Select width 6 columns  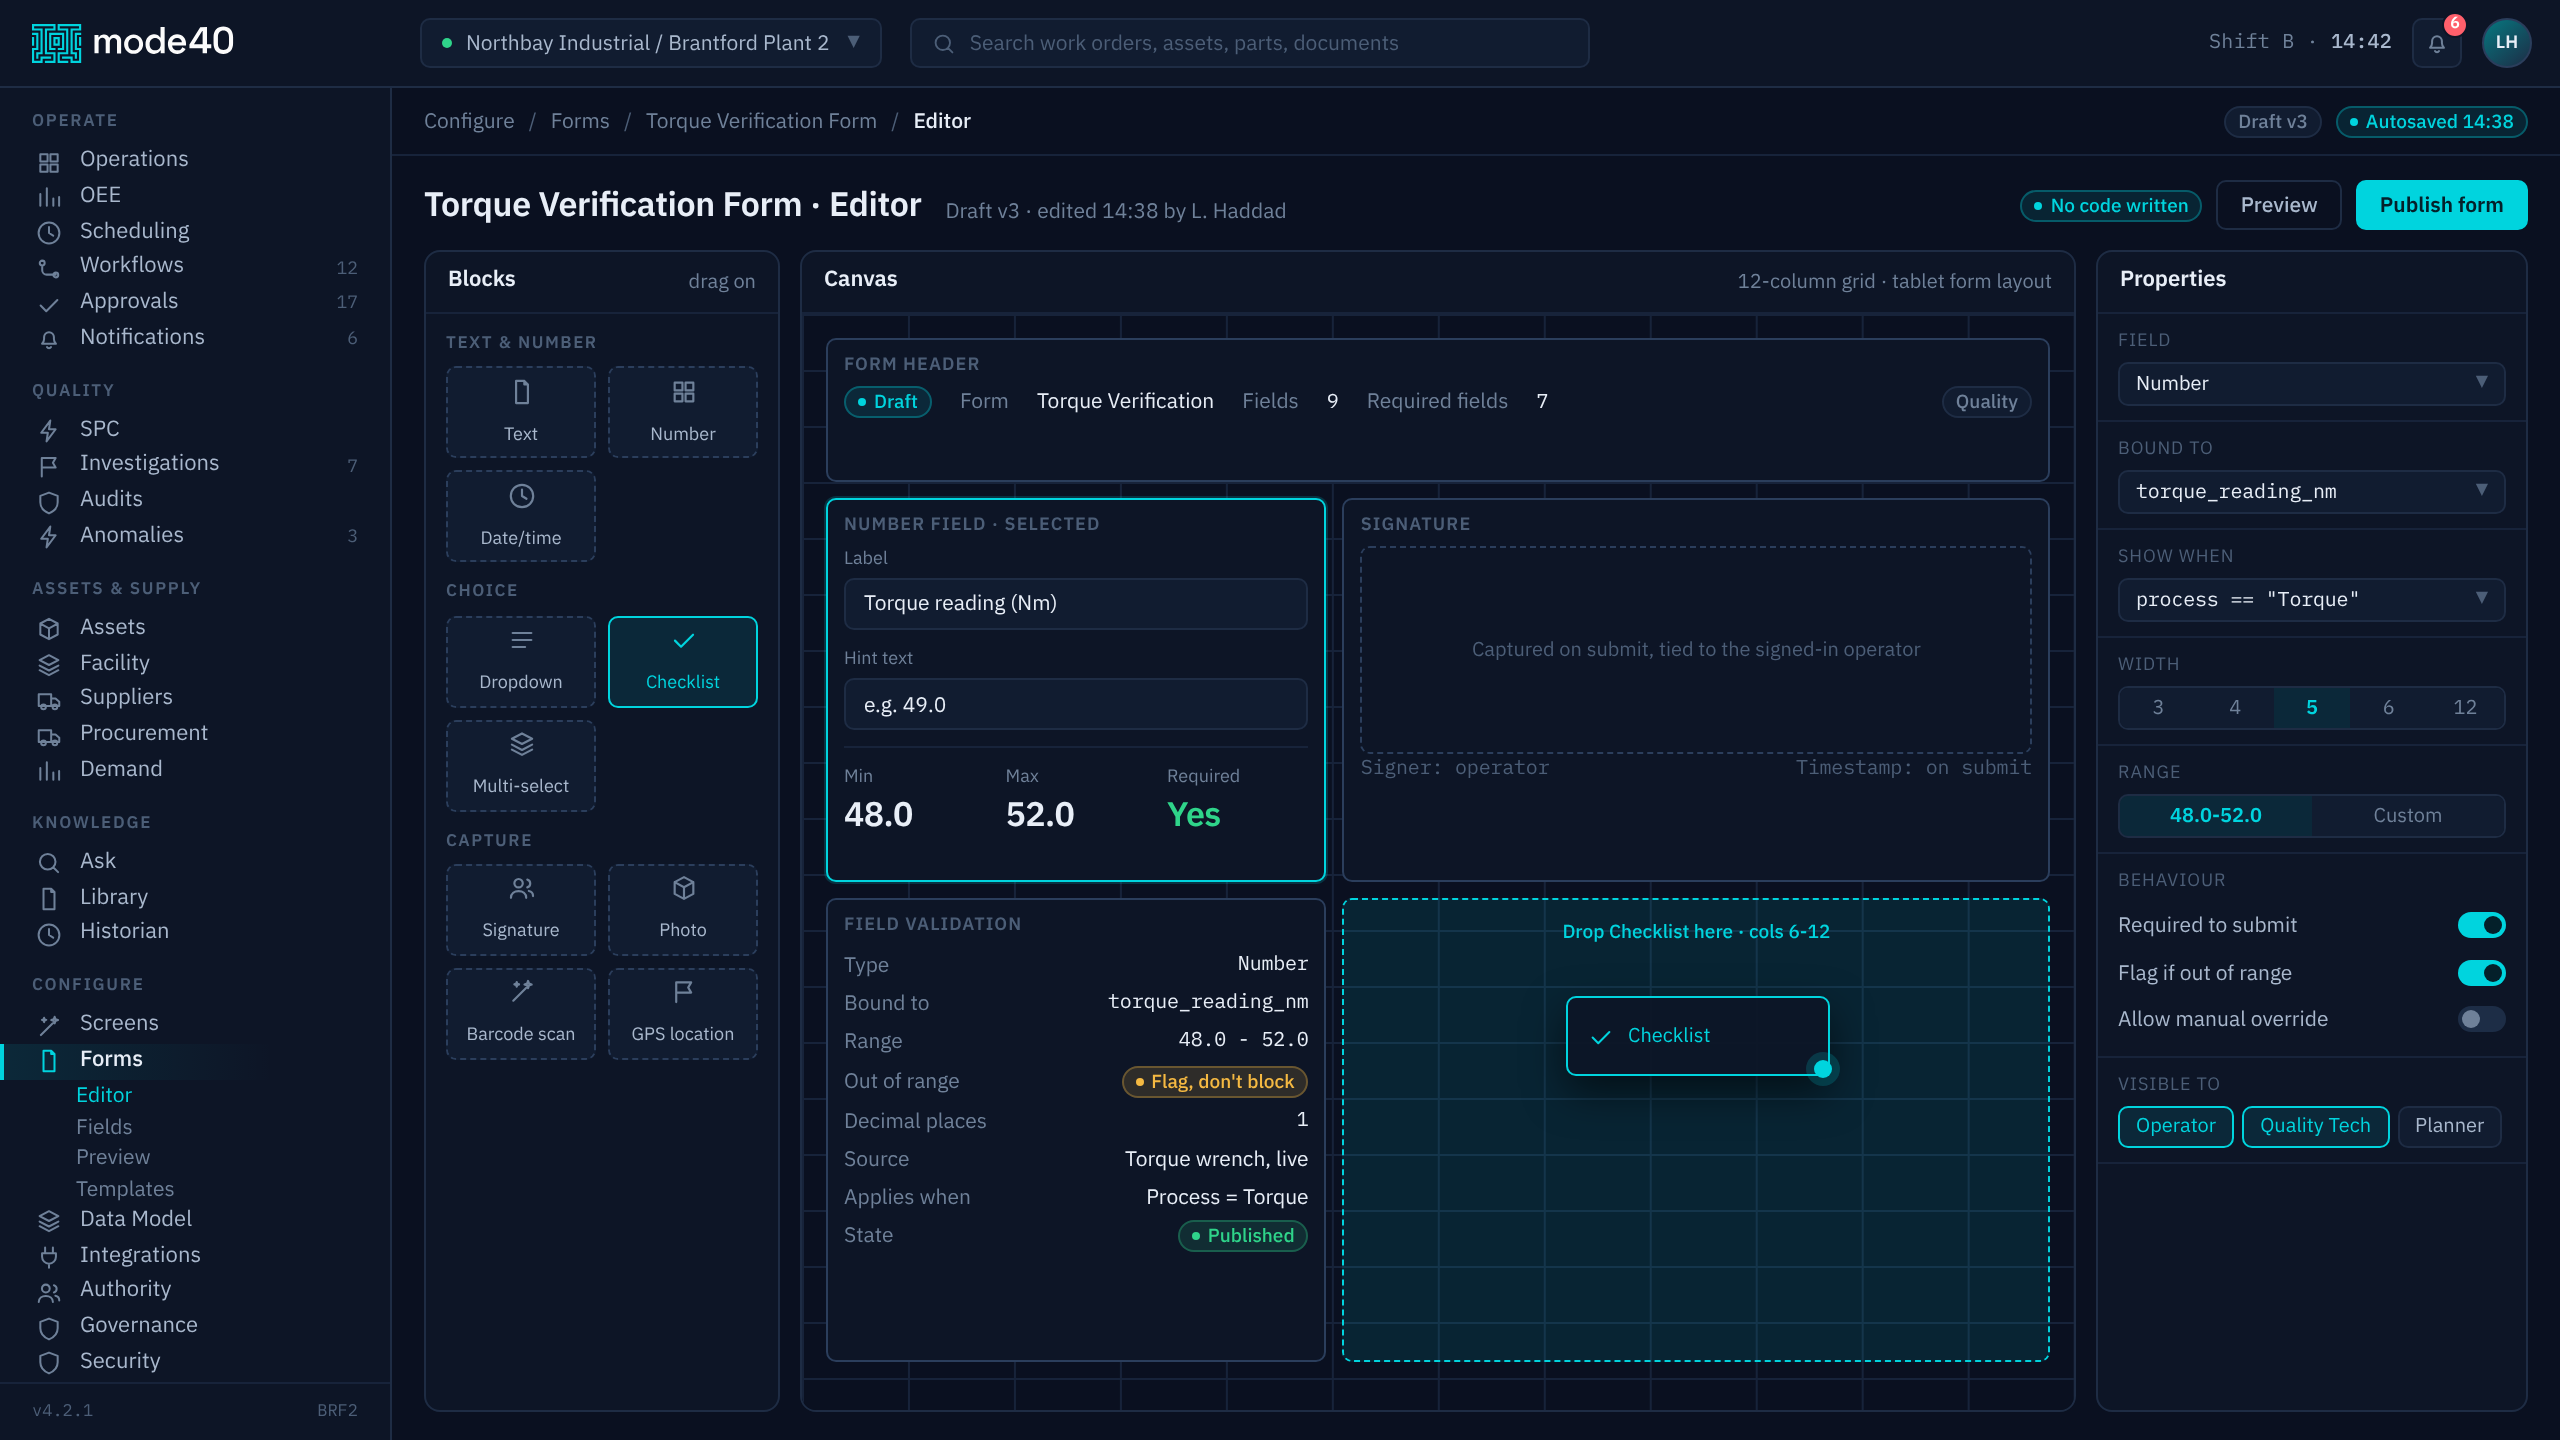click(2388, 708)
